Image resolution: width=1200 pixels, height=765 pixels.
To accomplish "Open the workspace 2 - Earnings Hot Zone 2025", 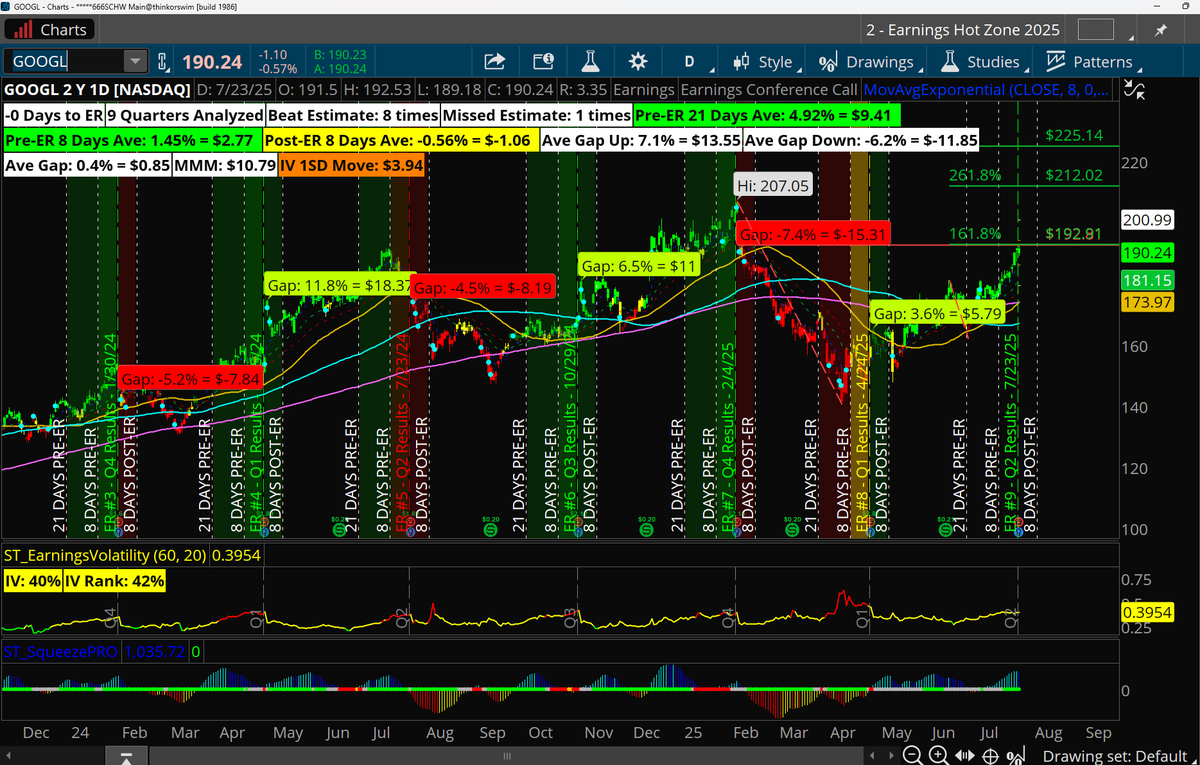I will (962, 30).
